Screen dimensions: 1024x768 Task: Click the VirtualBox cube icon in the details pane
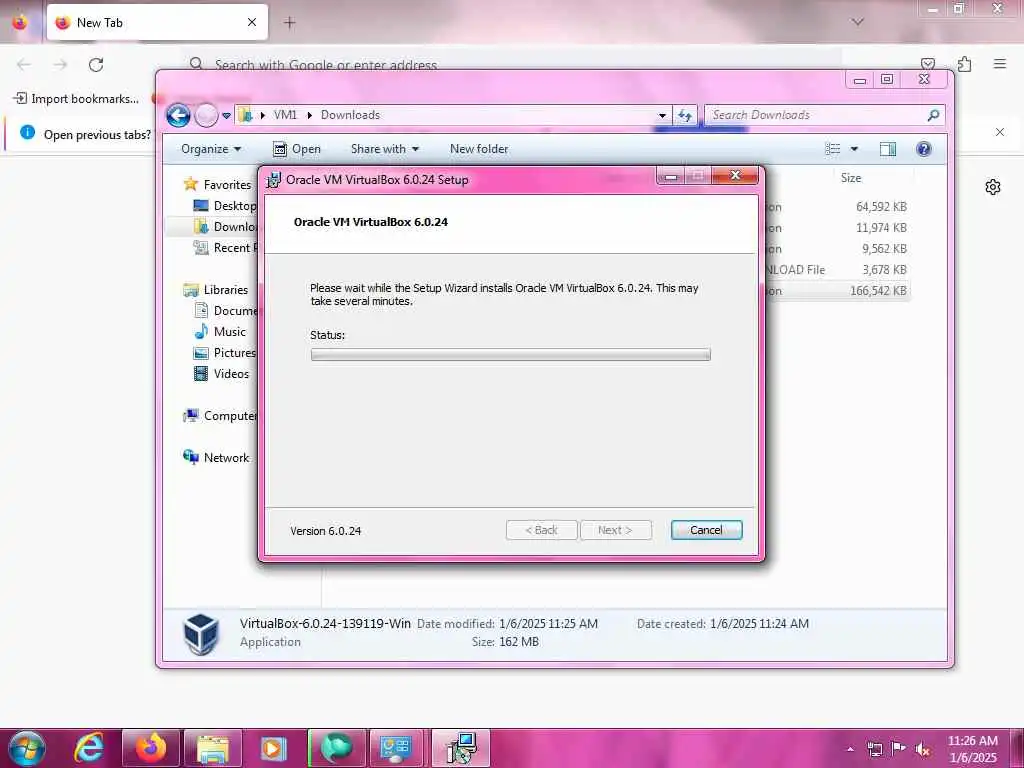pyautogui.click(x=200, y=633)
